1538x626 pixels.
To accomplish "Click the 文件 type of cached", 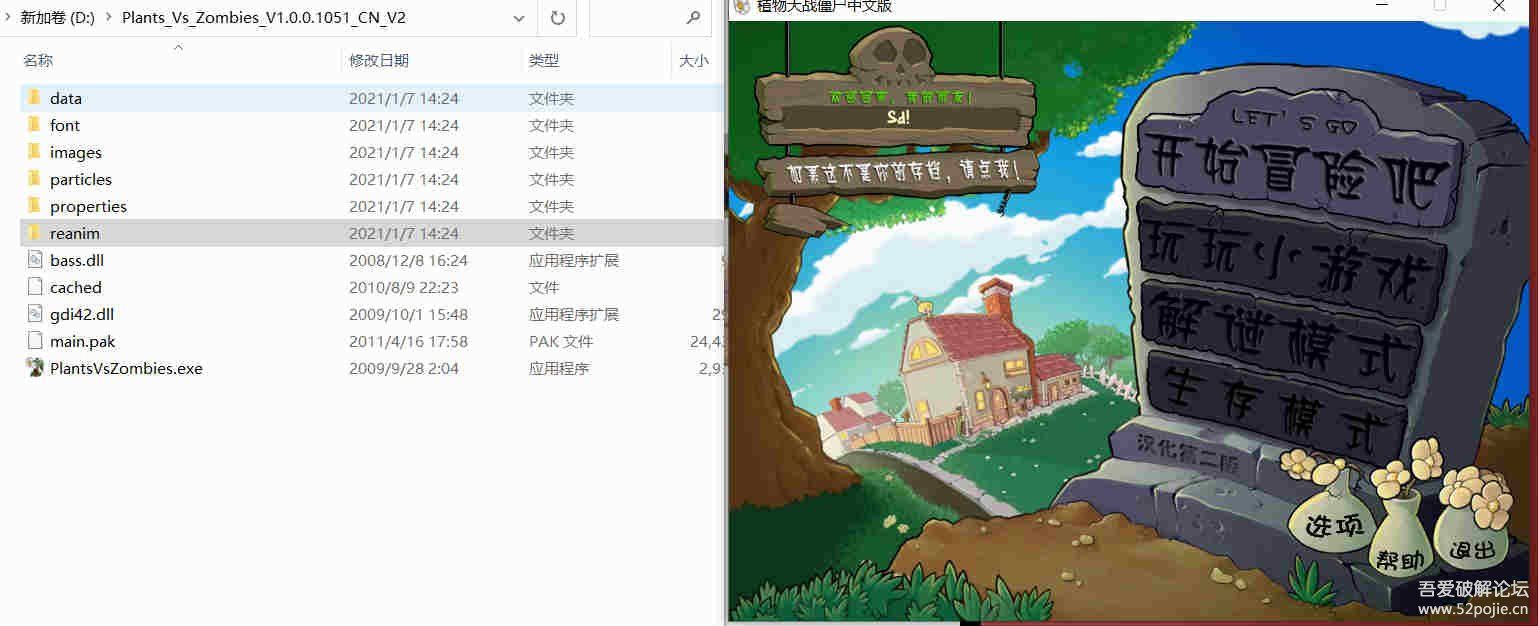I will 544,287.
